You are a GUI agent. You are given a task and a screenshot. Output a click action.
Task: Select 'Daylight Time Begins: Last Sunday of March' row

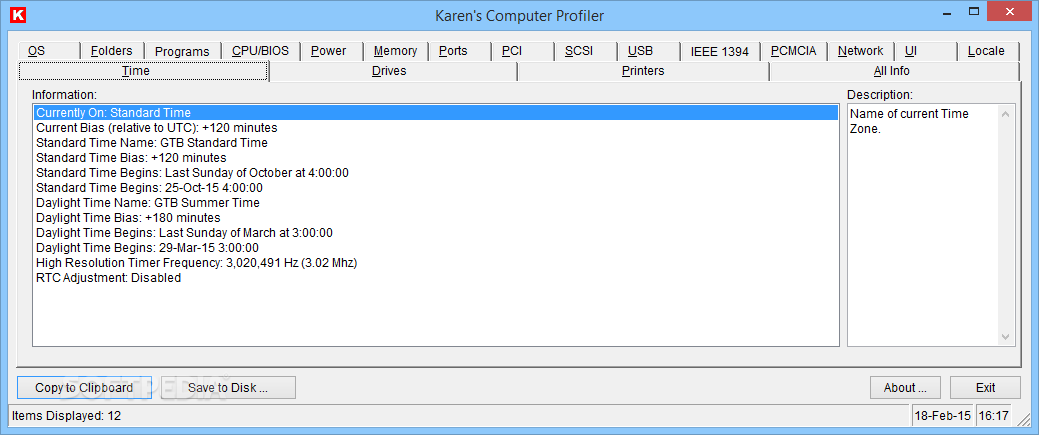coord(436,233)
